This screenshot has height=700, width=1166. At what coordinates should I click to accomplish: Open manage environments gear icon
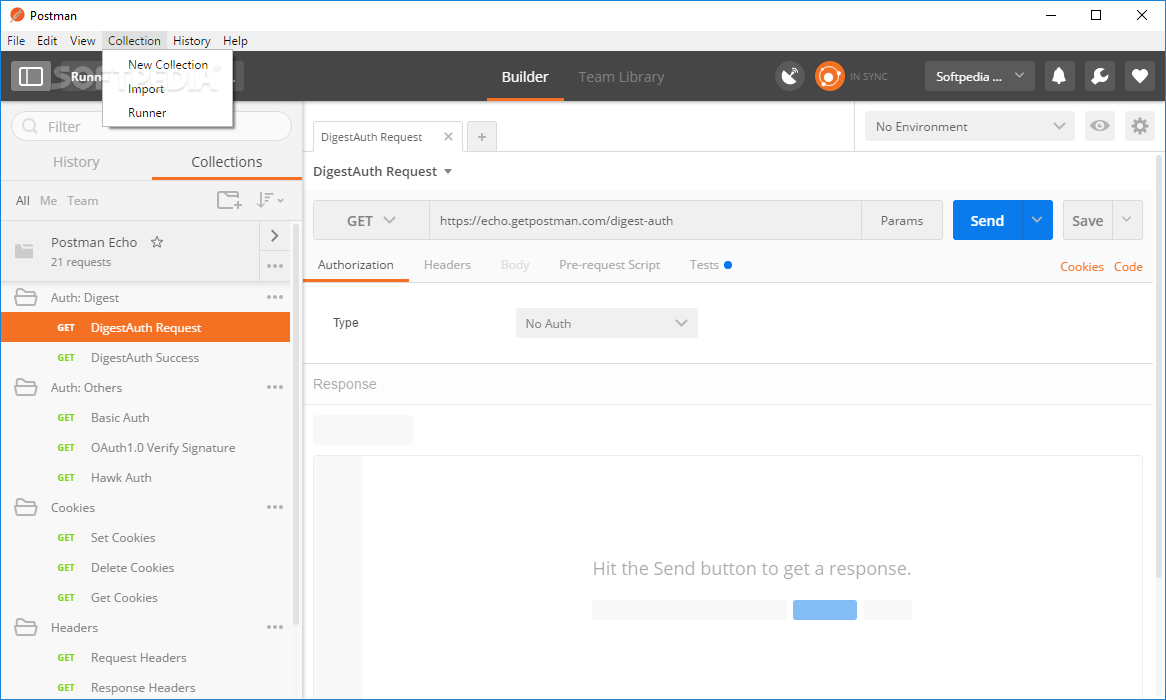click(x=1139, y=126)
